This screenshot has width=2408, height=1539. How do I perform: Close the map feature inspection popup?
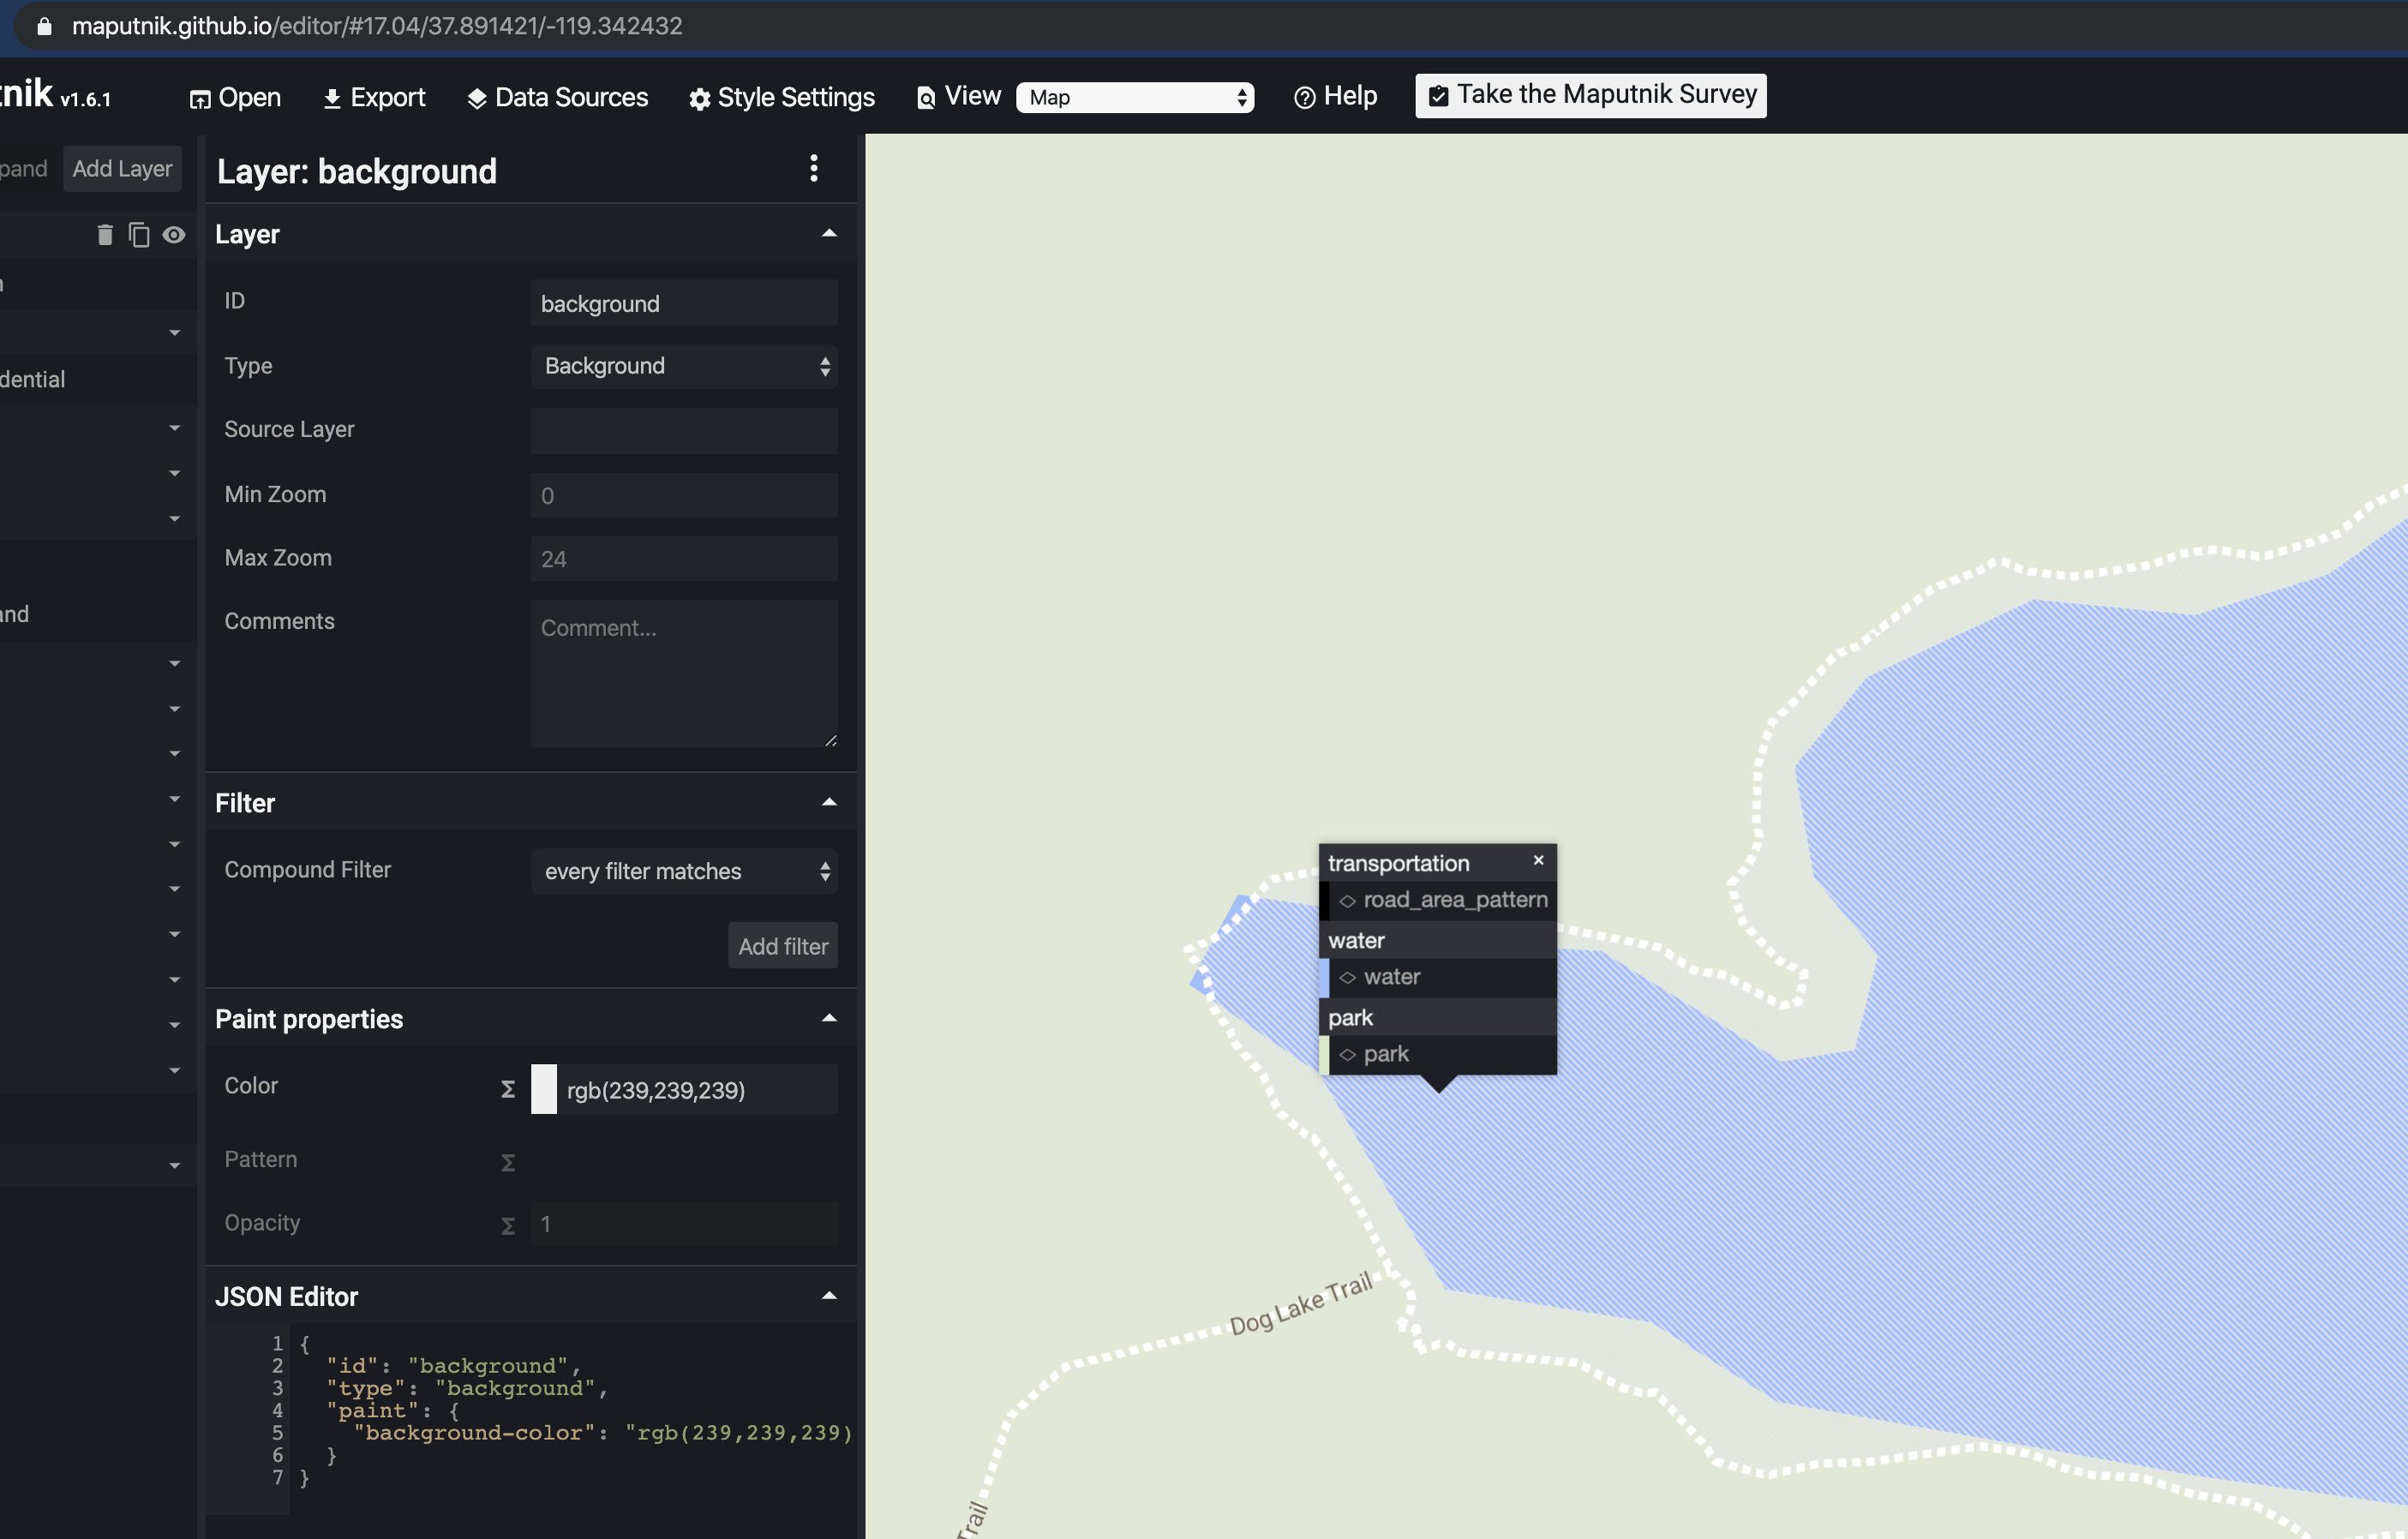point(1537,859)
